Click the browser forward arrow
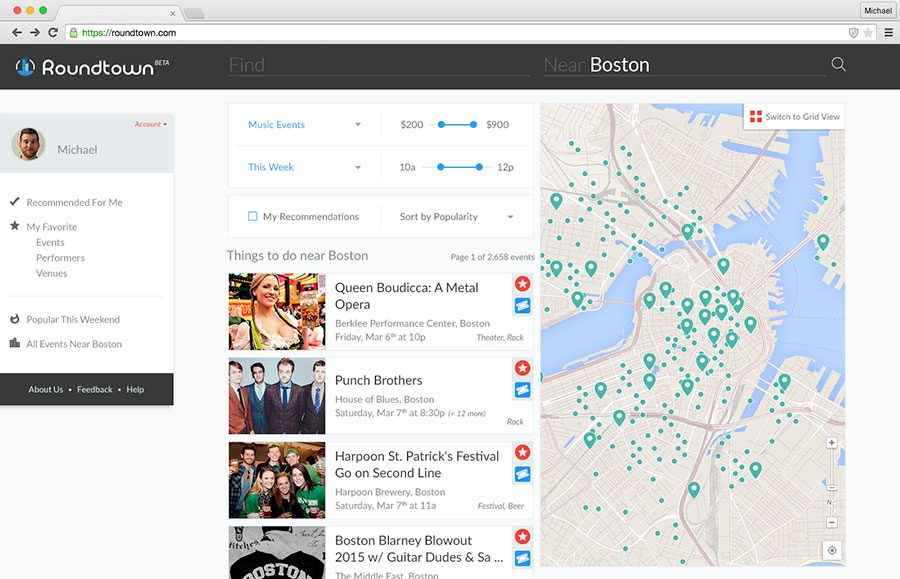The height and width of the screenshot is (579, 900). tap(35, 33)
